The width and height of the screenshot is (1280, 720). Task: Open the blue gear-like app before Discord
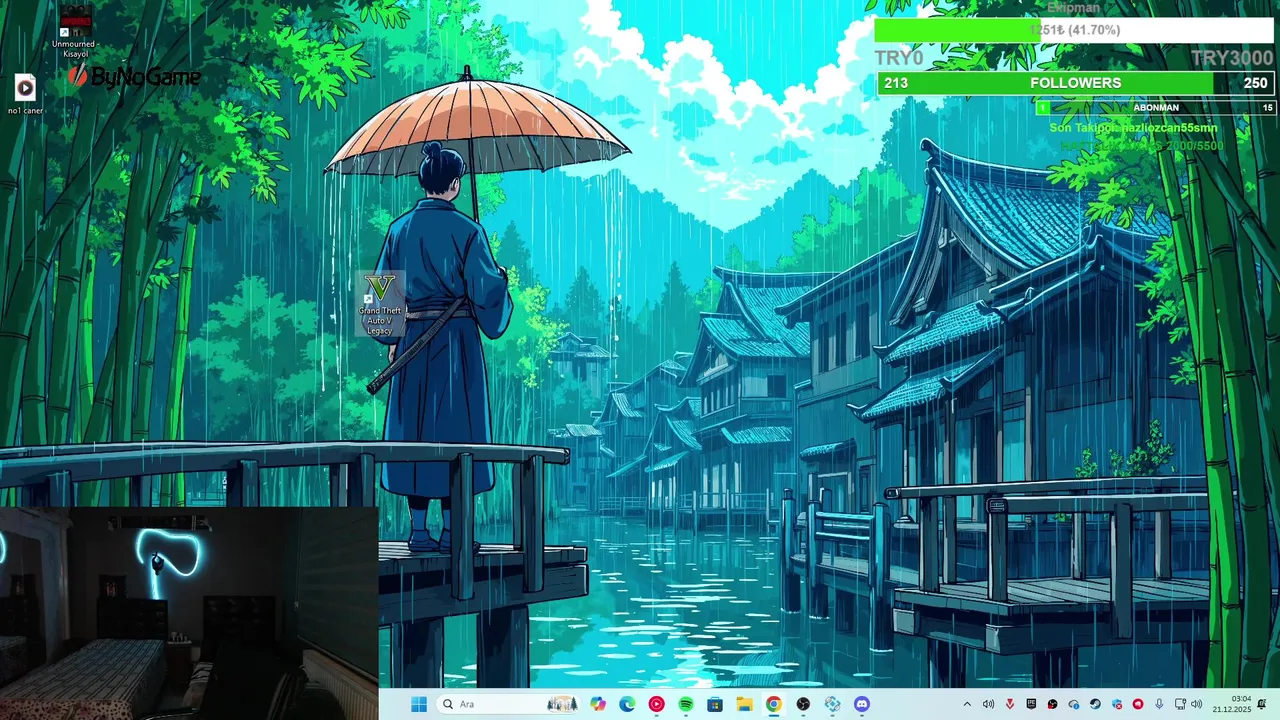[x=832, y=704]
